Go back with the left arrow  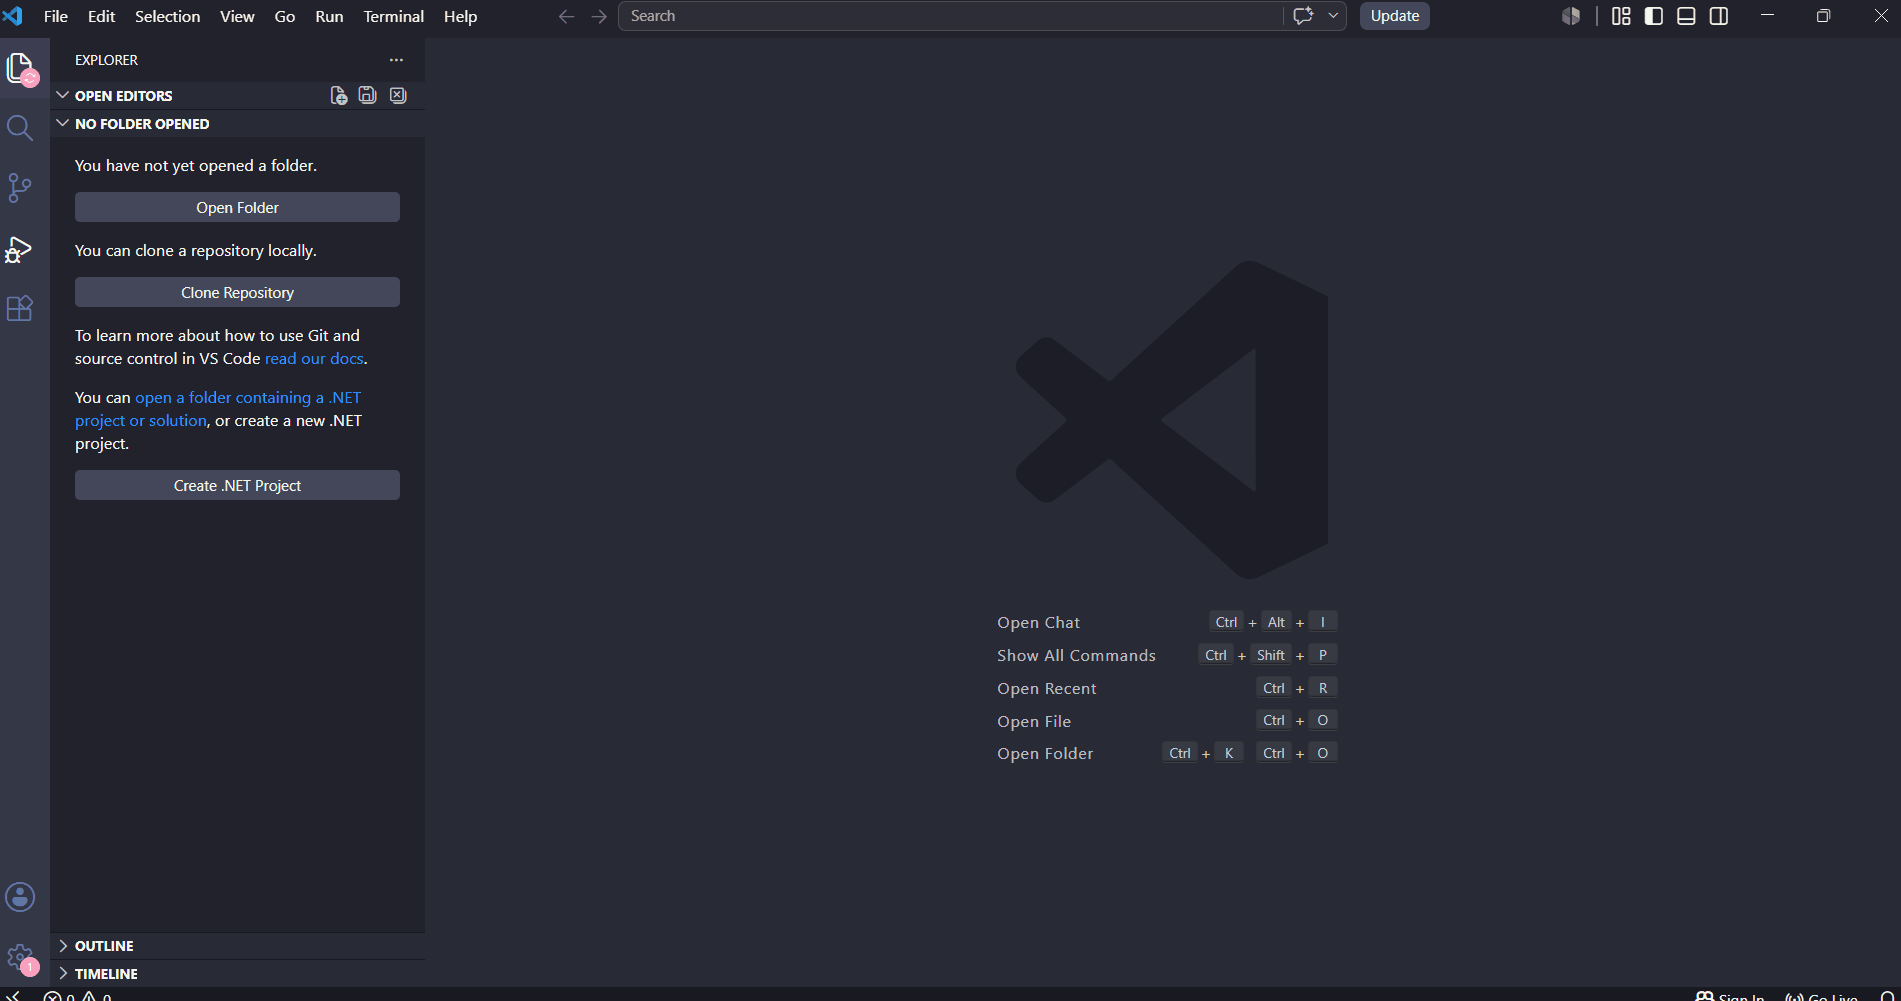point(566,16)
